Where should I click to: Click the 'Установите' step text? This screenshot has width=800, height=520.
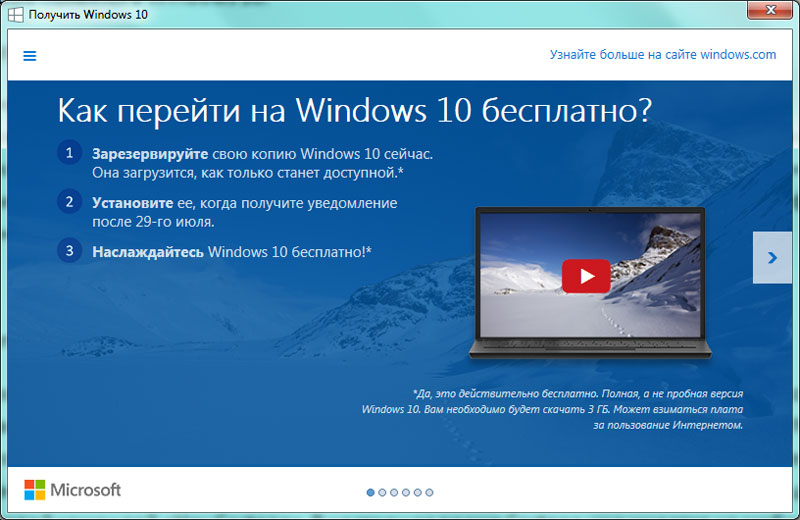coord(133,203)
